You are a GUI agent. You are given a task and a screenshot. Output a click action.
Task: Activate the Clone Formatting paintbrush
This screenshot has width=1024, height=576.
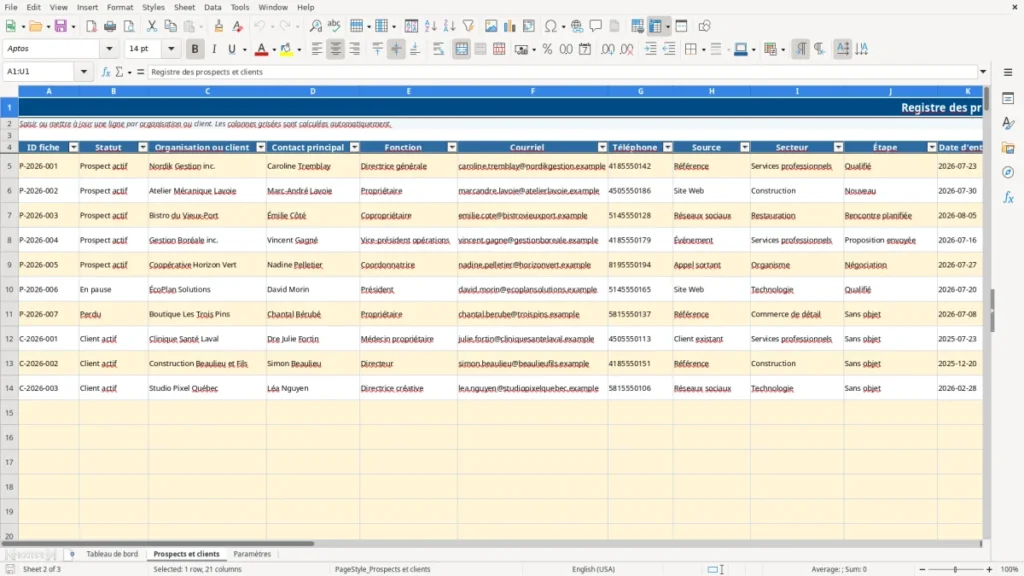click(x=219, y=26)
